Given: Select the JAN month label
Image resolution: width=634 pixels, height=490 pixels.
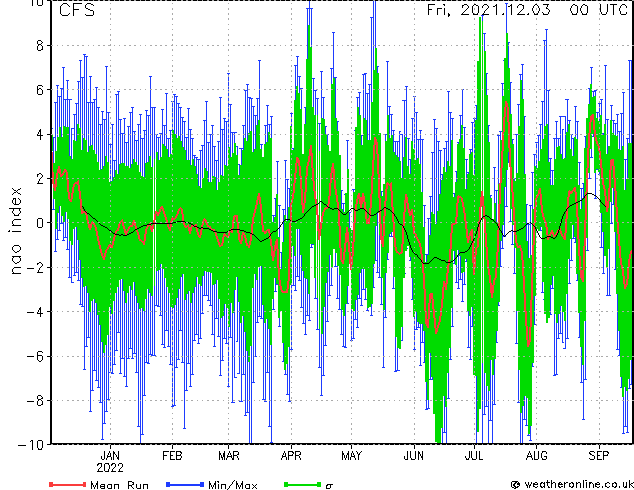Looking at the screenshot, I should [110, 456].
